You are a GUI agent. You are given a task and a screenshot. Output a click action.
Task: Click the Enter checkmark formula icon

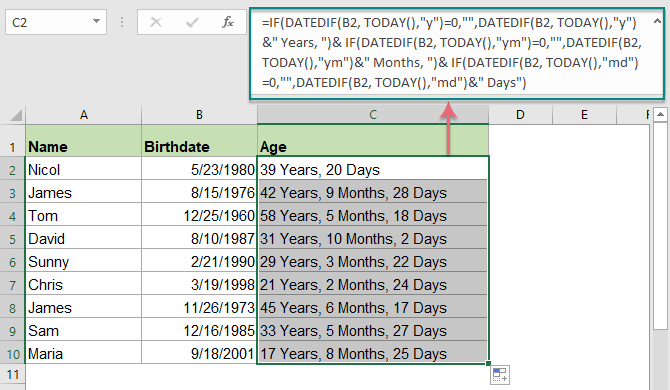tap(192, 22)
